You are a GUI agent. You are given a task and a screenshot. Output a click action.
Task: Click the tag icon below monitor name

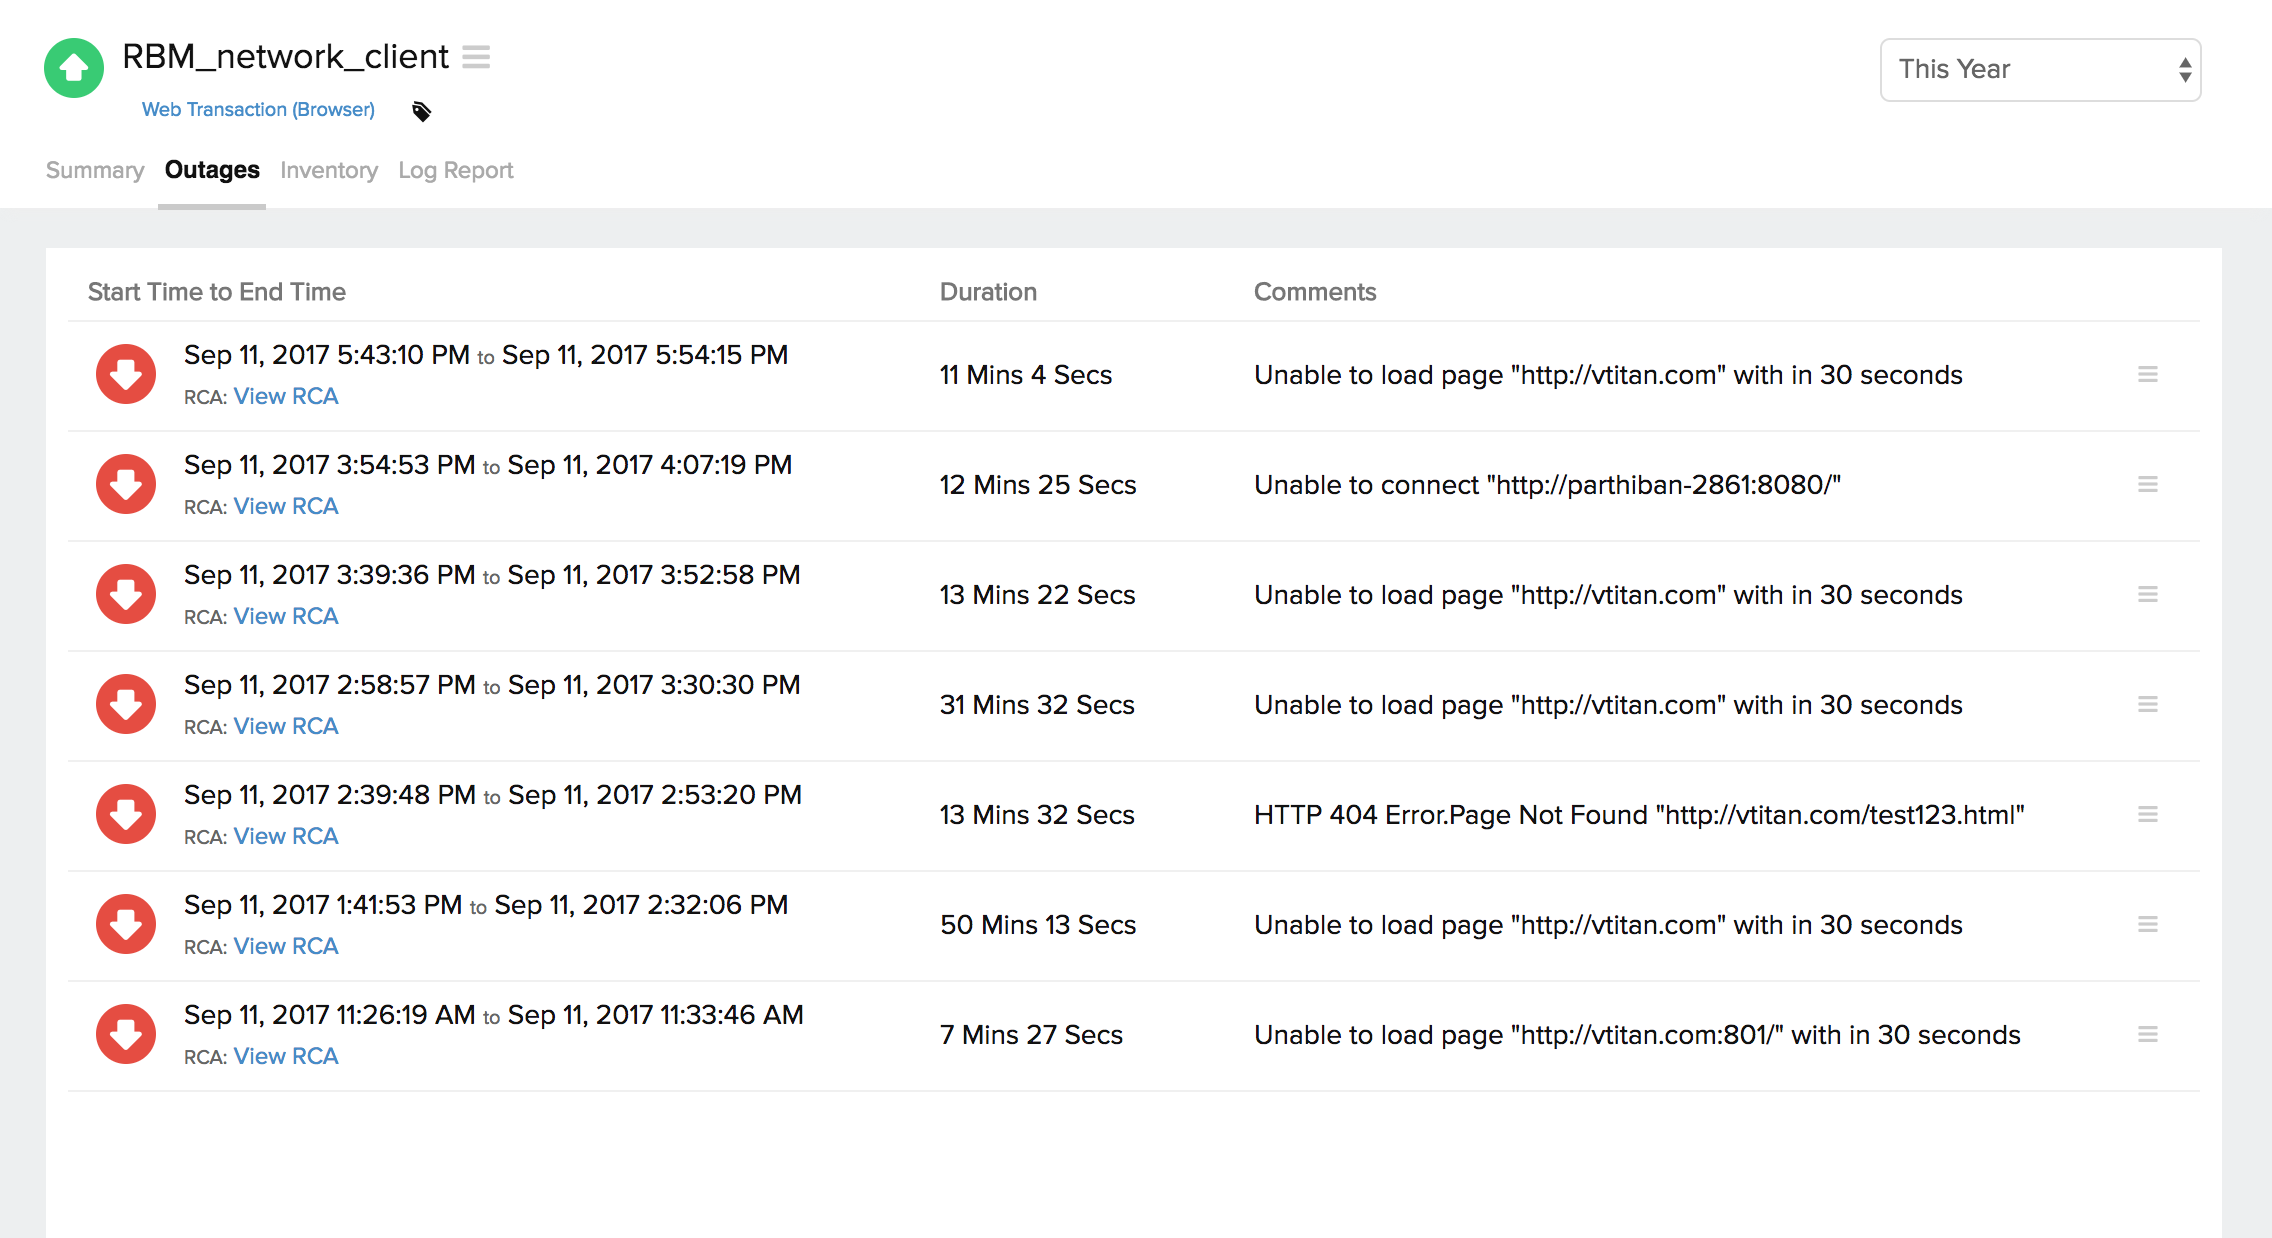point(421,111)
